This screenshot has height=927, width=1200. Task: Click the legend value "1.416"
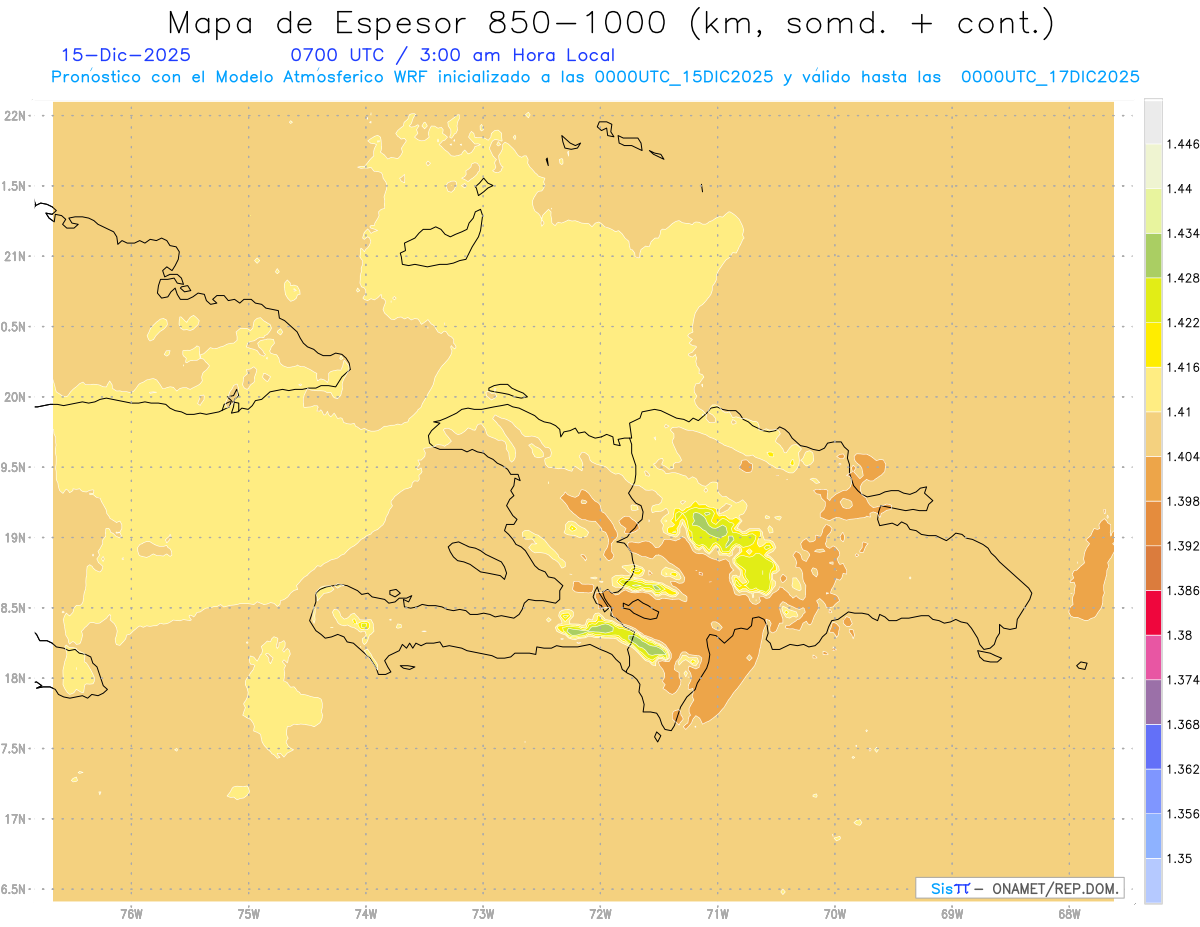click(1183, 367)
